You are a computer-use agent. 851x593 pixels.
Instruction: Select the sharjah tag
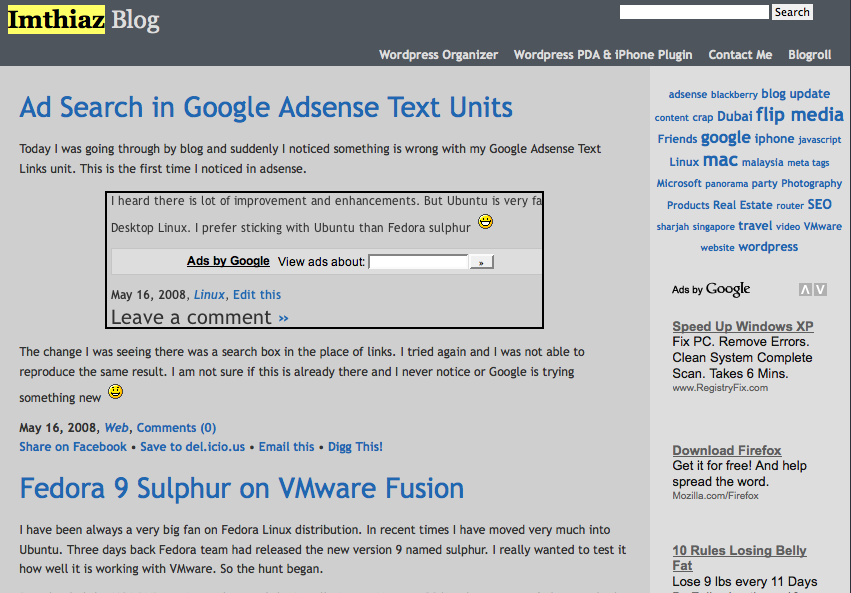point(672,227)
